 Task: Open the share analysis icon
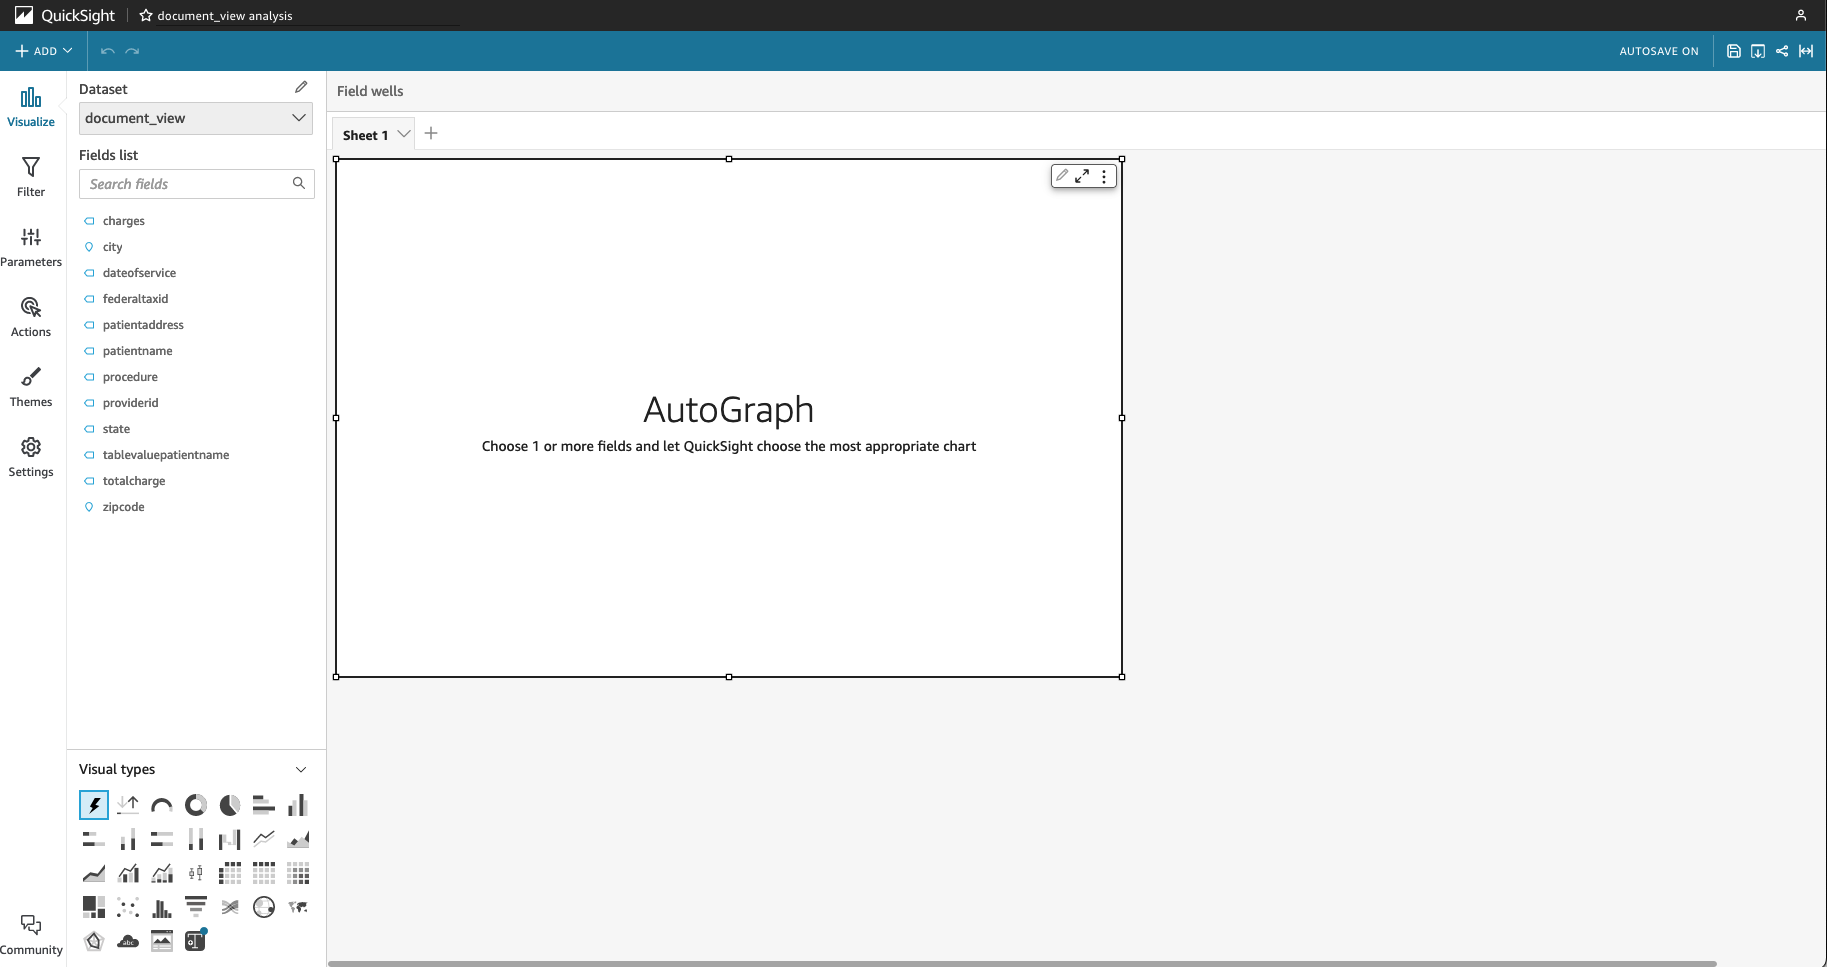click(x=1782, y=51)
